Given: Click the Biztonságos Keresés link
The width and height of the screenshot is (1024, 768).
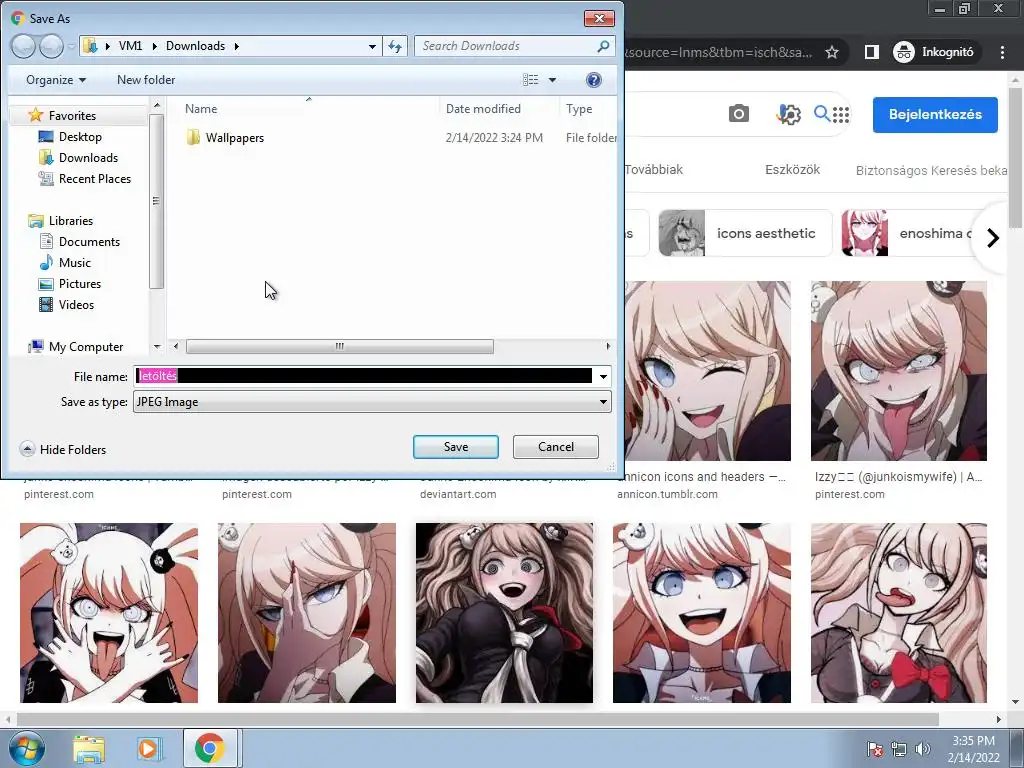Looking at the screenshot, I should pos(931,170).
